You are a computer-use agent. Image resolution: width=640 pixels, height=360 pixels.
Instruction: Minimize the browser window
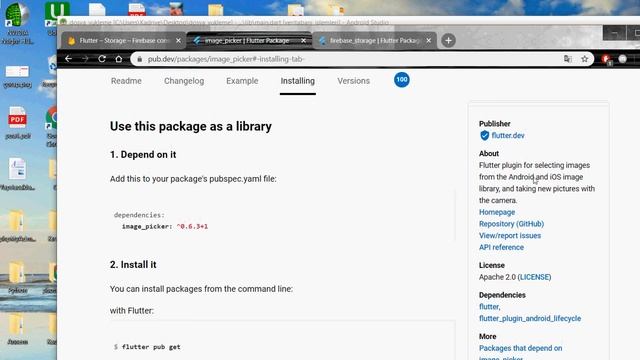[x=614, y=33]
